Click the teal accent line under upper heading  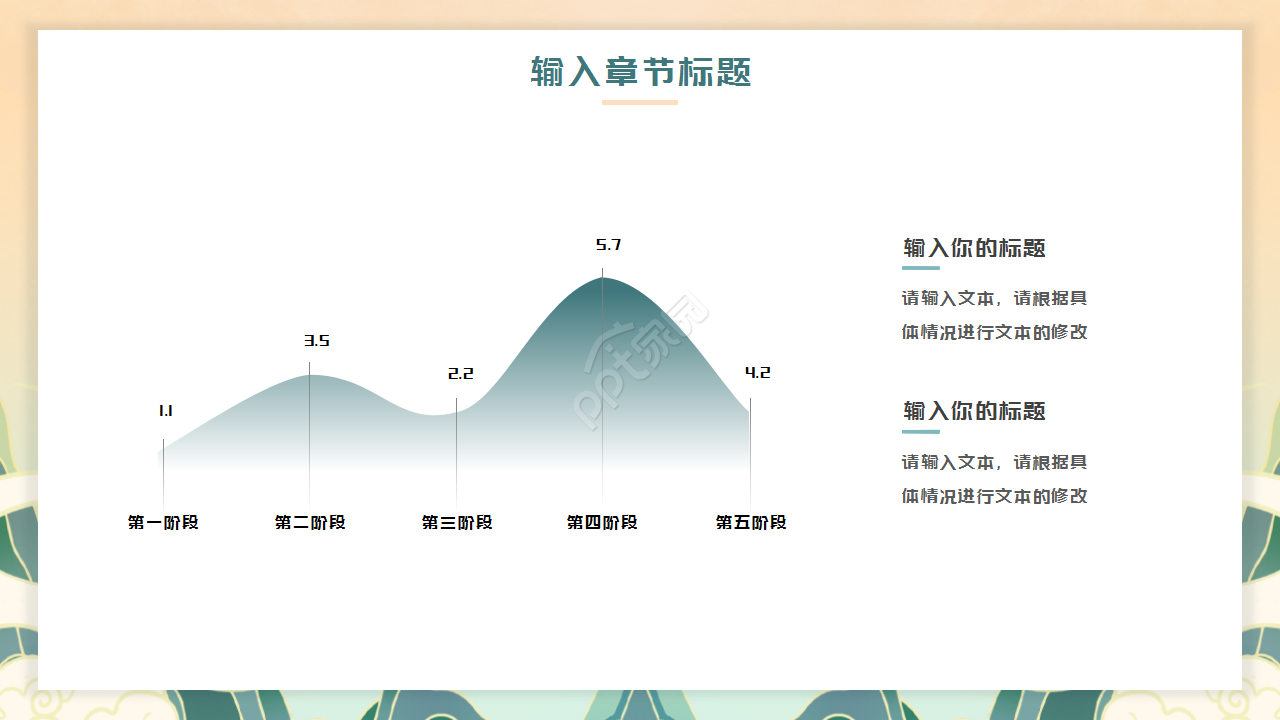pyautogui.click(x=921, y=268)
